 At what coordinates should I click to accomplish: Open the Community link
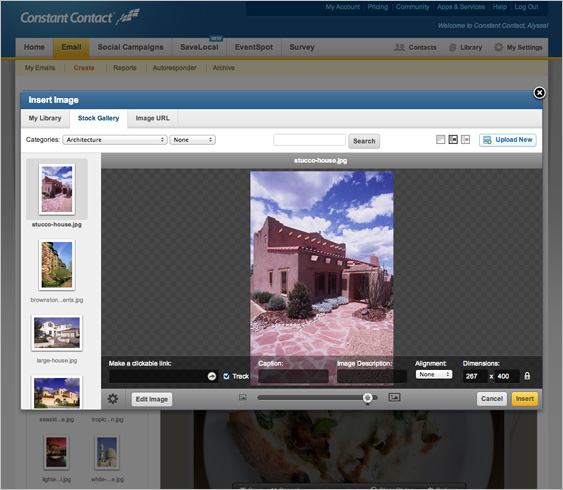click(412, 7)
